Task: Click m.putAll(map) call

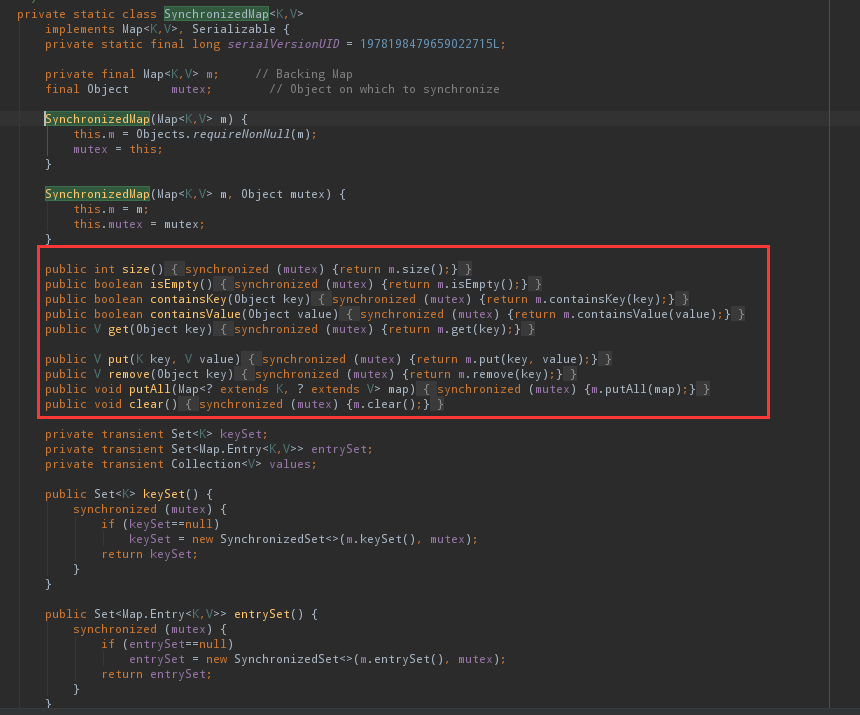Action: (x=636, y=389)
